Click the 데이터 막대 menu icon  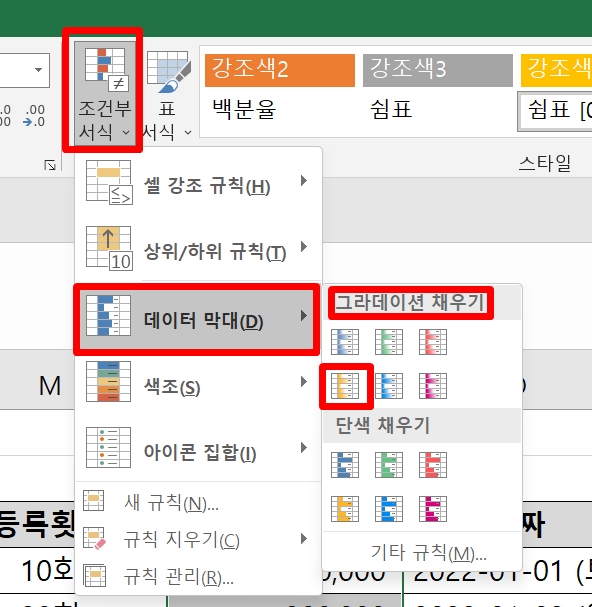point(108,315)
